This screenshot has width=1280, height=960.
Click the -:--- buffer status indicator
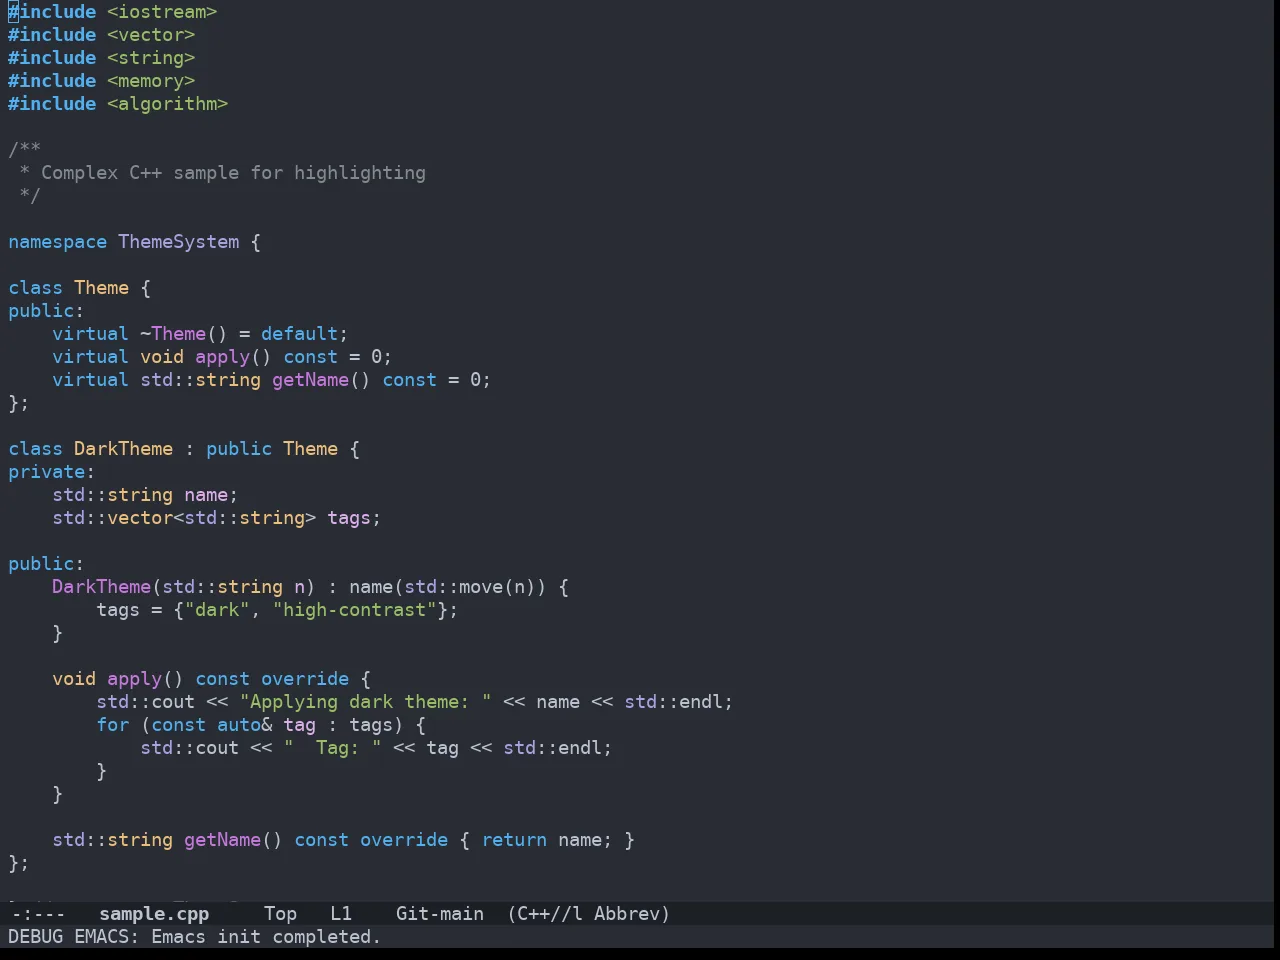point(38,913)
